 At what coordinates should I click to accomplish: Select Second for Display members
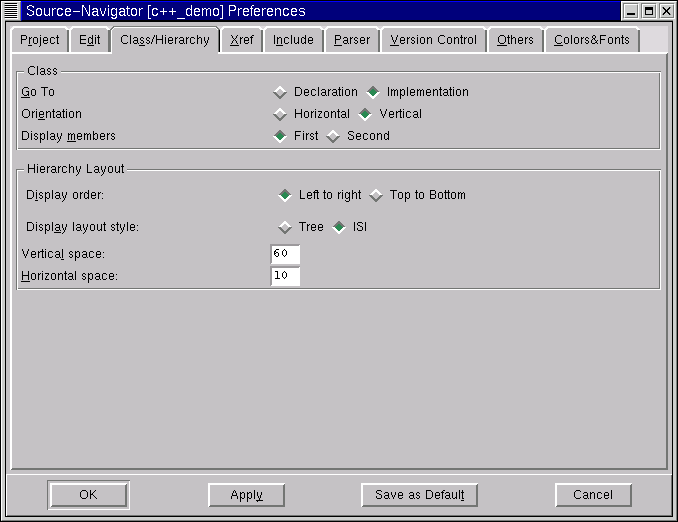pyautogui.click(x=333, y=136)
